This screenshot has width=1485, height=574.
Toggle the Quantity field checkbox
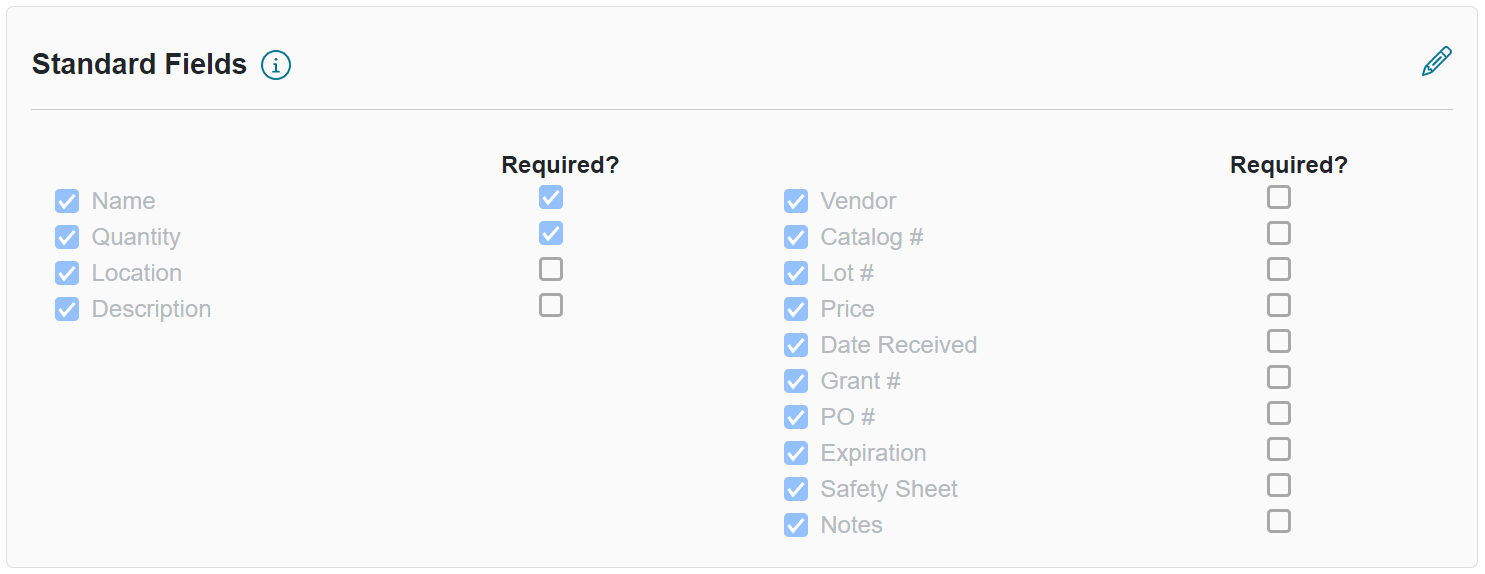(67, 237)
